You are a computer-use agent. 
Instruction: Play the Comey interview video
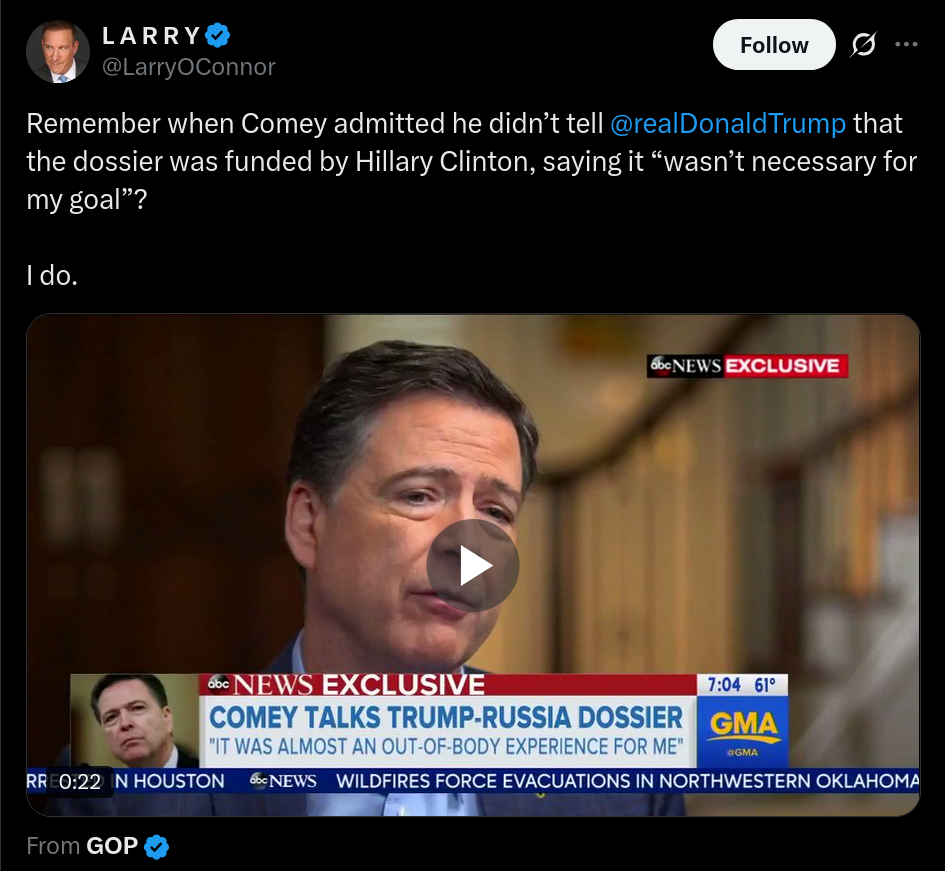[473, 565]
